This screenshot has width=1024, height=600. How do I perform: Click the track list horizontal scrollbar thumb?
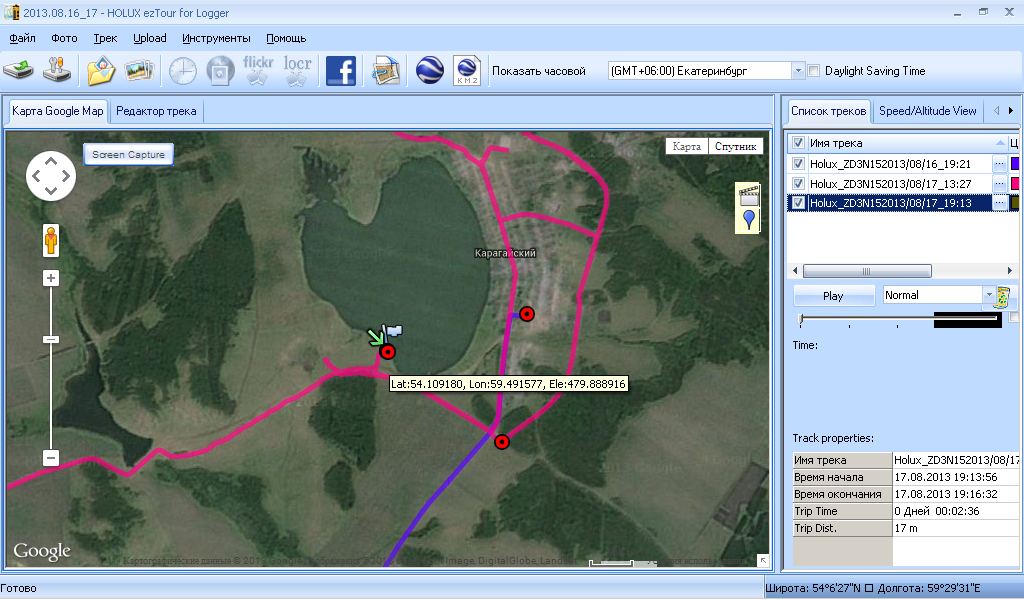point(867,270)
